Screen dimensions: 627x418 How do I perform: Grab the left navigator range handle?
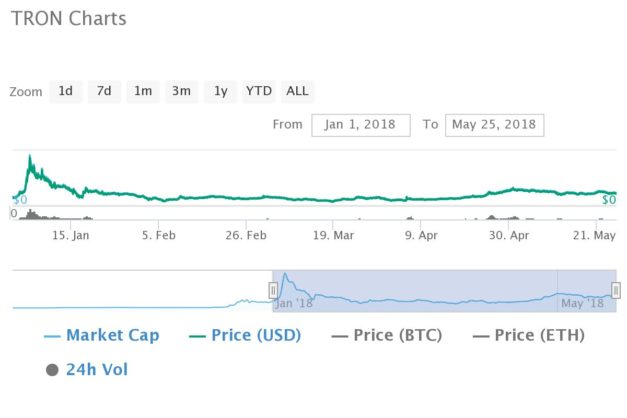tap(273, 290)
